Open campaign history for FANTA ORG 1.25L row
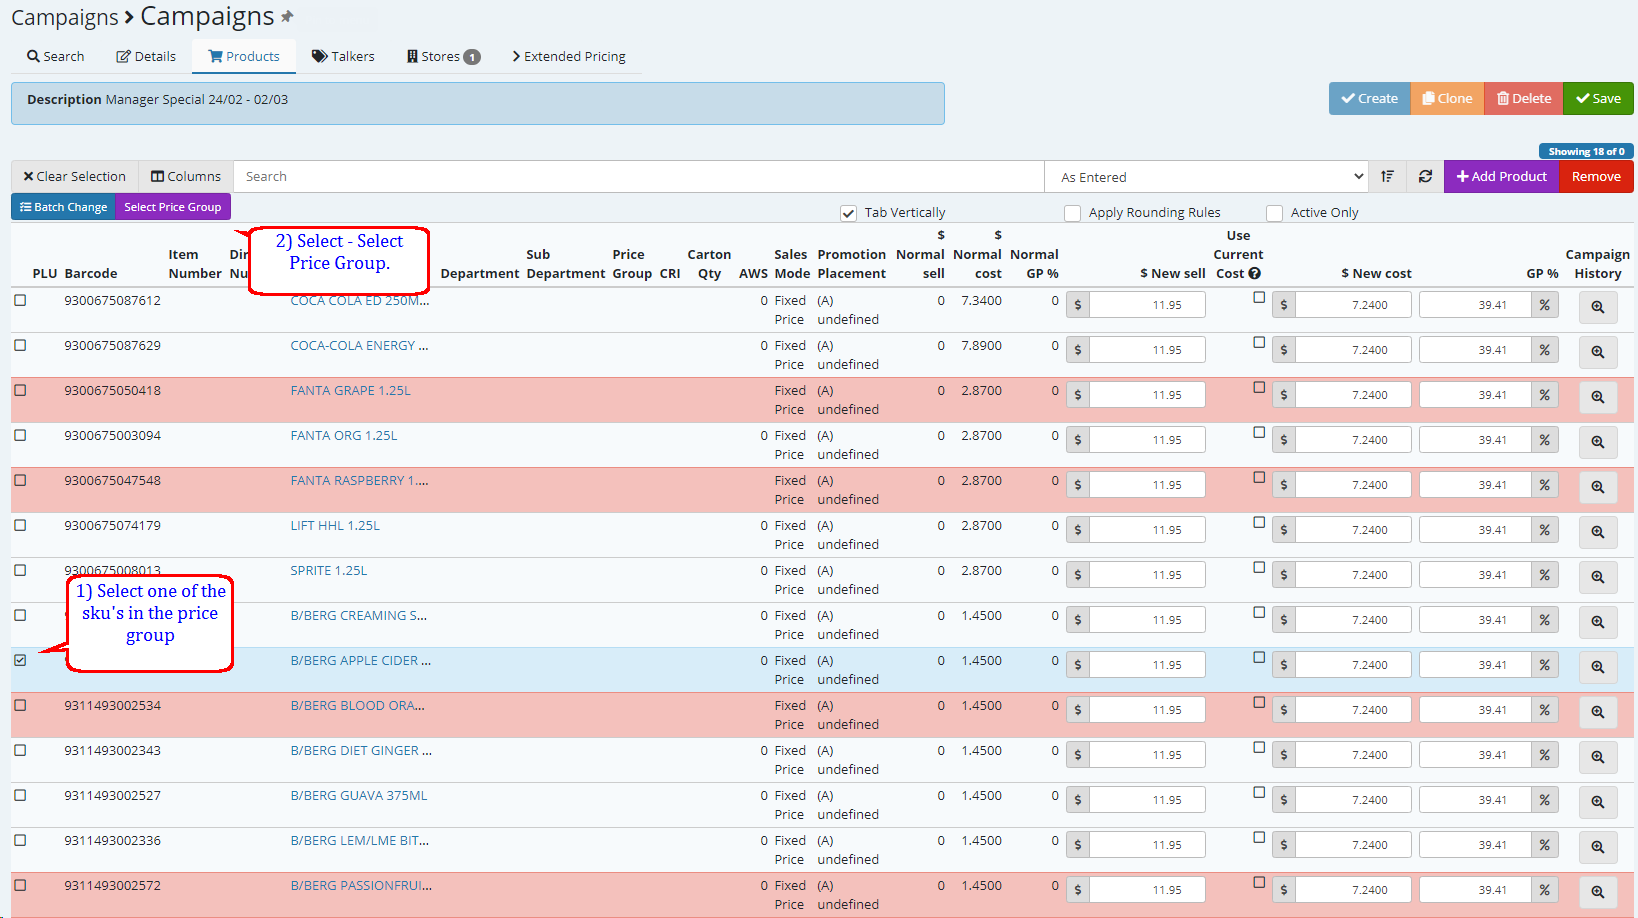 (x=1597, y=442)
